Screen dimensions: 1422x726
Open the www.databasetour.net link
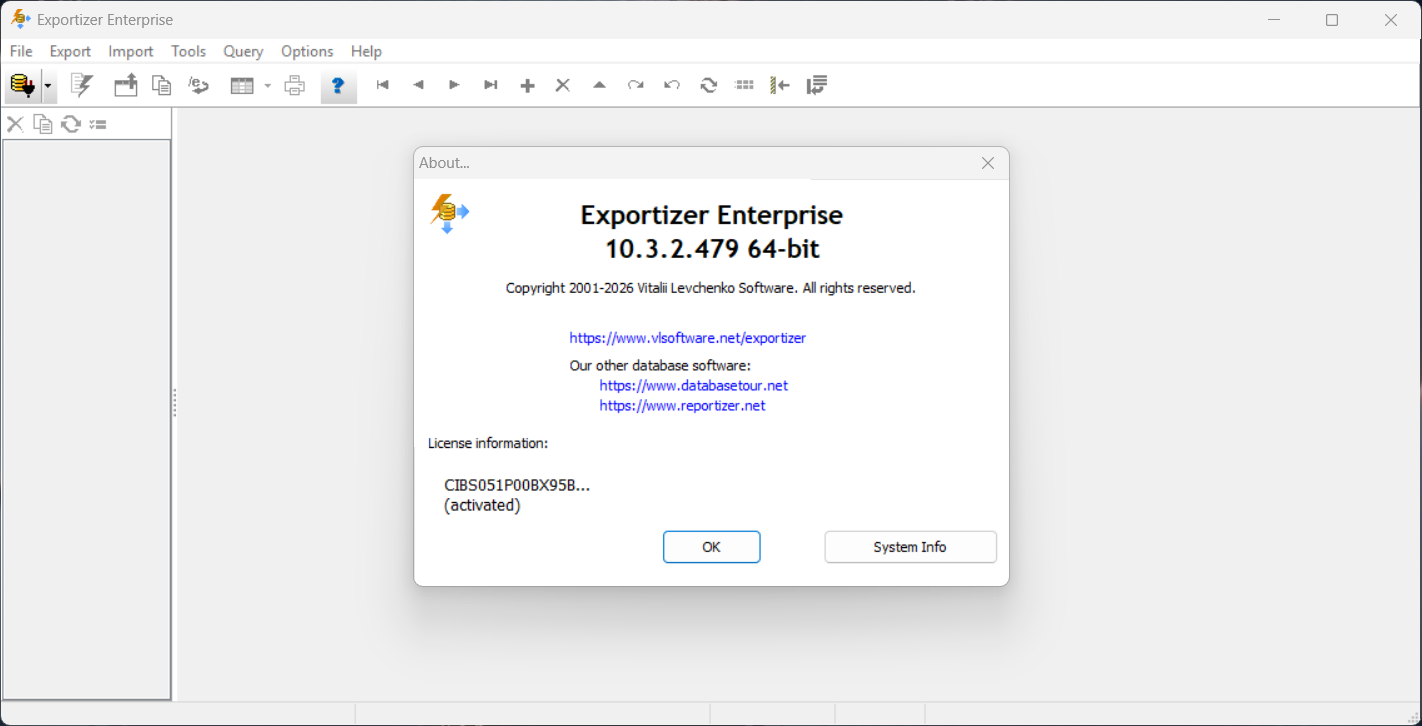click(694, 385)
